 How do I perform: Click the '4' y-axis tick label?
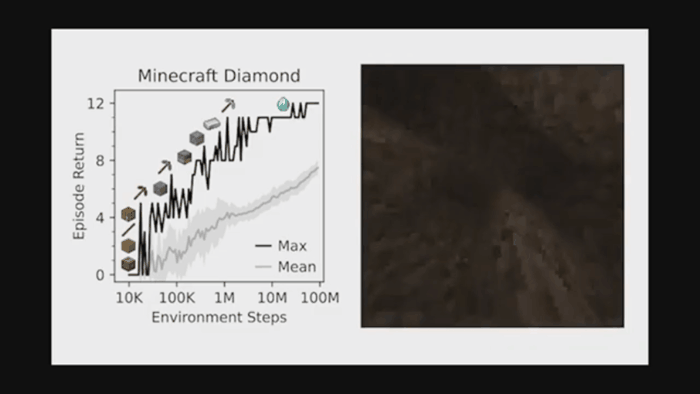tap(100, 218)
